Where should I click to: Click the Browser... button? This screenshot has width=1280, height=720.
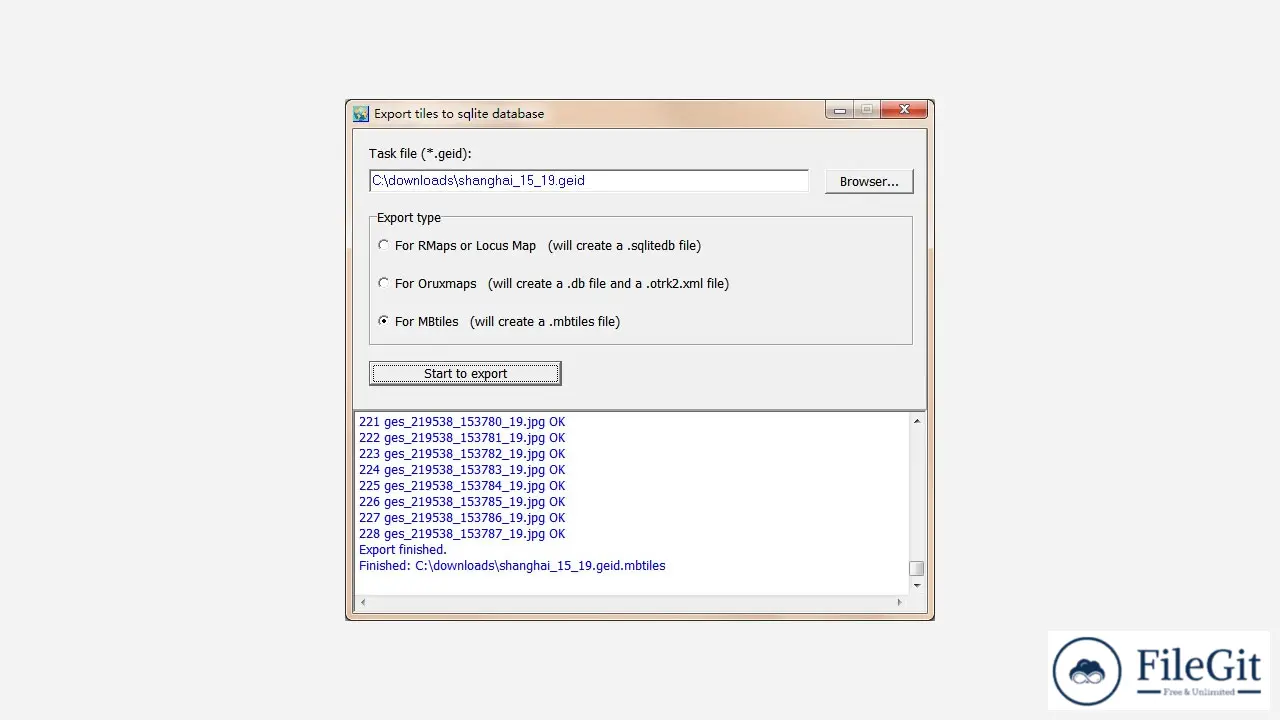tap(869, 181)
